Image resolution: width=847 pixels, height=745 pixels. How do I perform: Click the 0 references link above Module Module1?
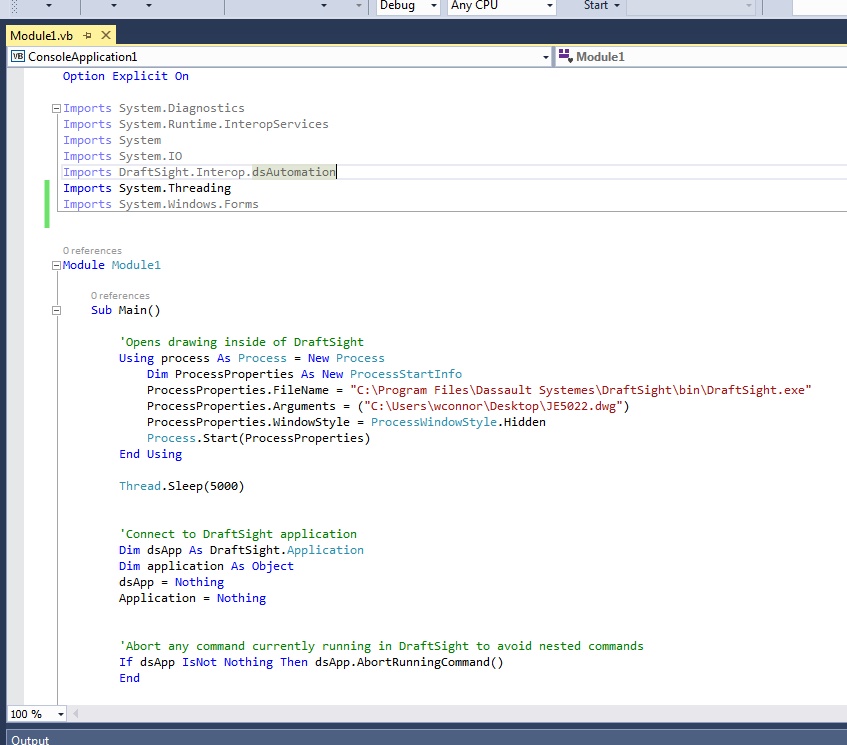[92, 251]
